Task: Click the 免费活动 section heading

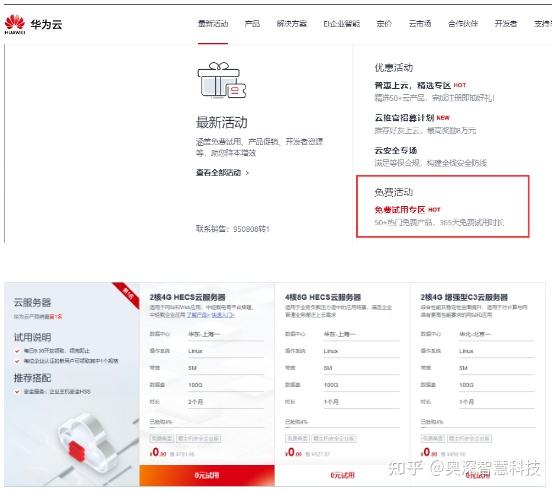Action: point(394,193)
